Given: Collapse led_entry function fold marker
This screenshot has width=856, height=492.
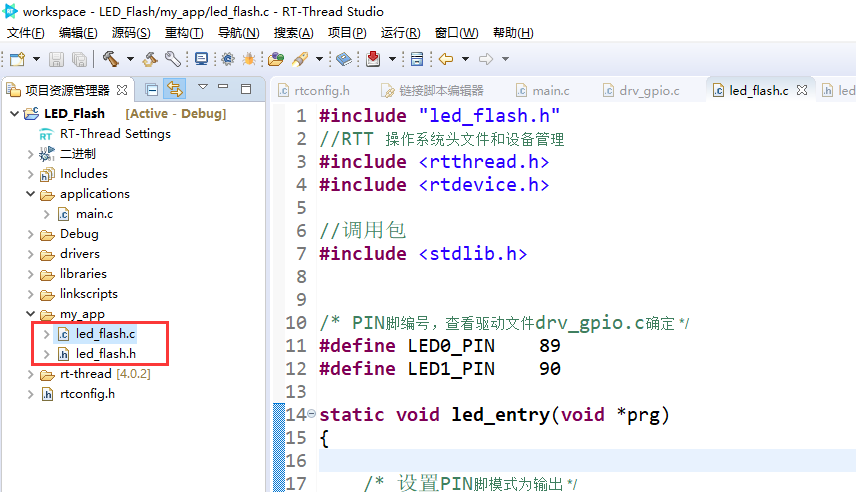Looking at the screenshot, I should click(x=311, y=414).
